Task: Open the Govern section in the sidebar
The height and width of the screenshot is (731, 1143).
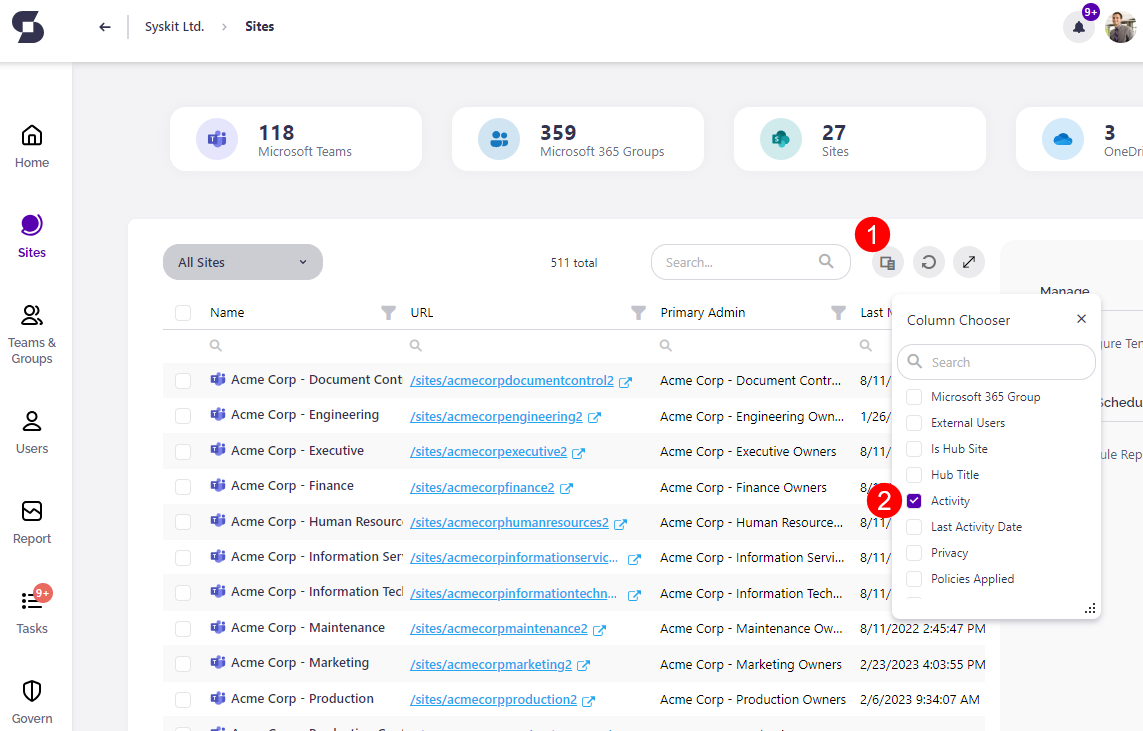Action: coord(31,703)
